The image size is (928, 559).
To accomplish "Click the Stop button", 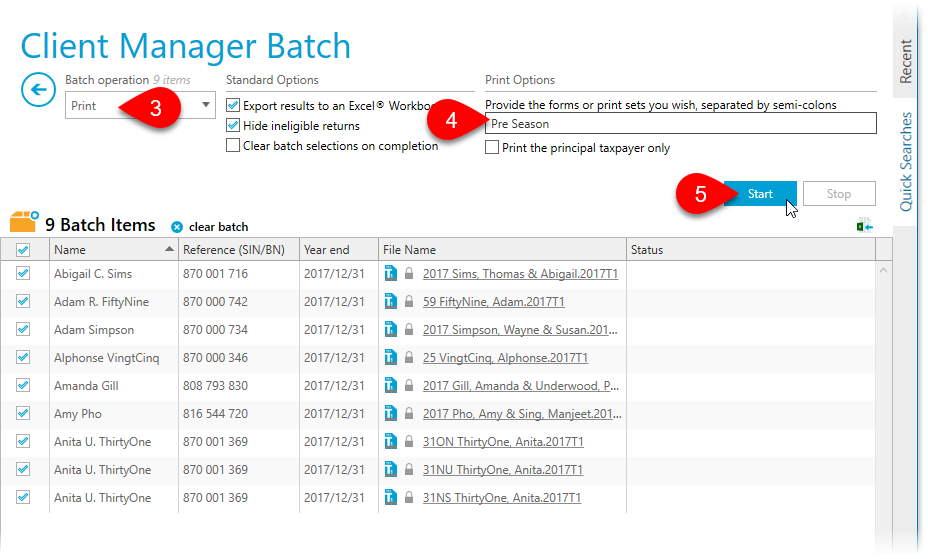I will point(839,194).
